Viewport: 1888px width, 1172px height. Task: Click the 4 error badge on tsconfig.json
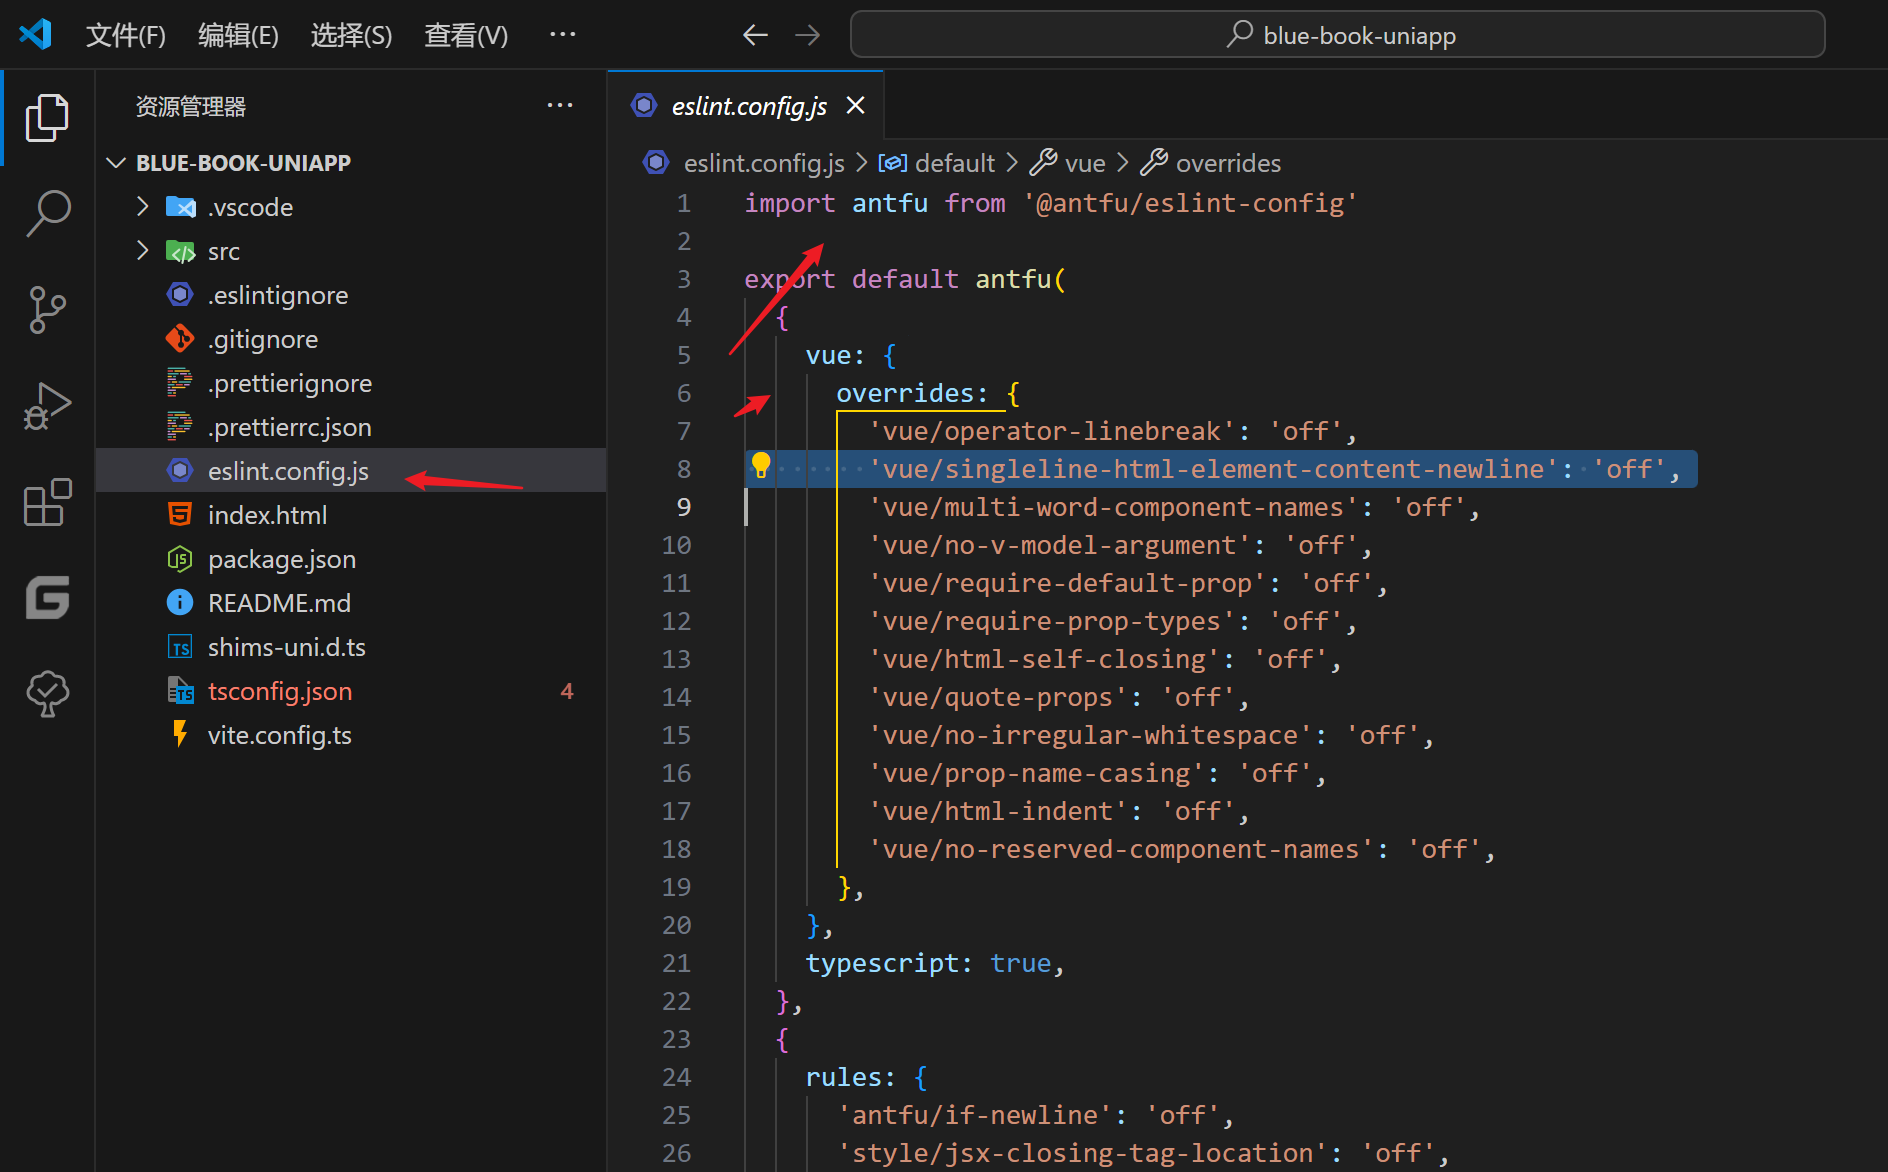pyautogui.click(x=567, y=691)
